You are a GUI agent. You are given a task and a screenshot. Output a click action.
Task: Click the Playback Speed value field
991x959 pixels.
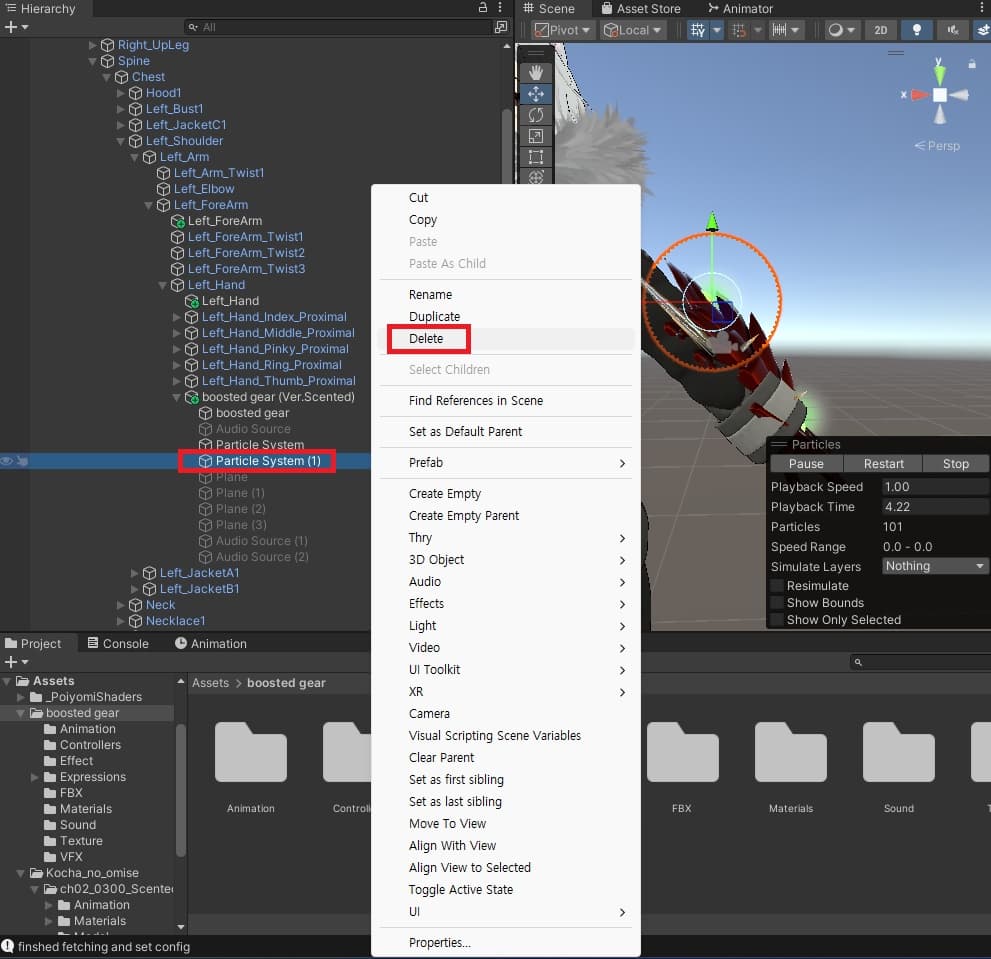pos(935,487)
